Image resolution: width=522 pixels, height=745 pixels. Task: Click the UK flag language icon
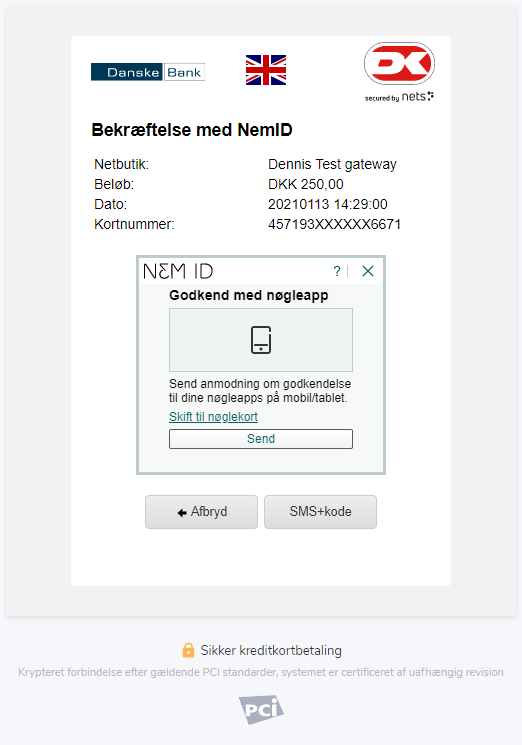point(266,70)
